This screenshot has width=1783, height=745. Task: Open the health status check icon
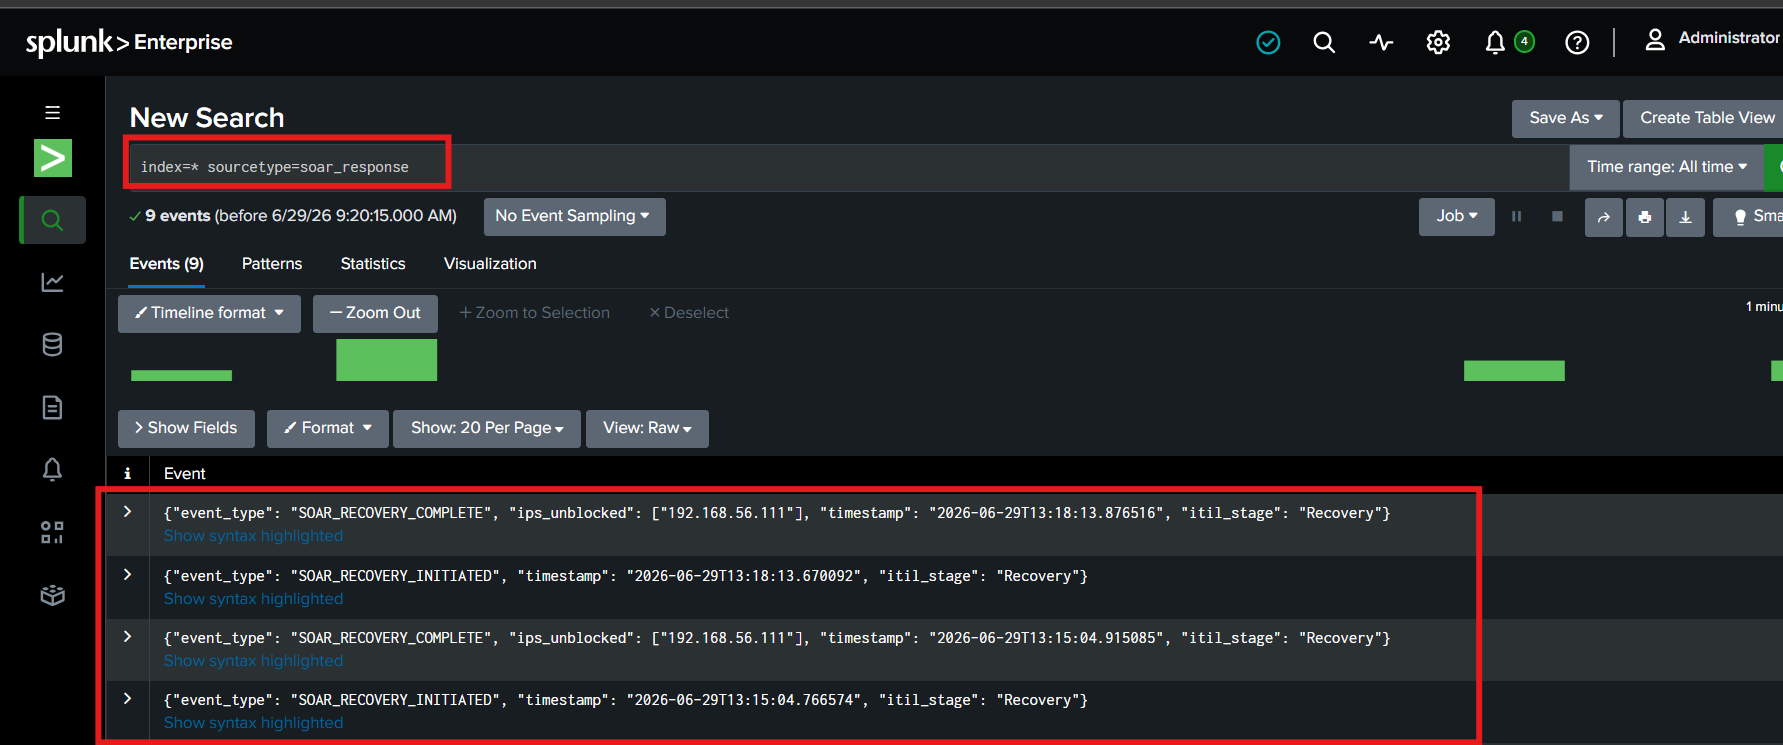pos(1268,42)
